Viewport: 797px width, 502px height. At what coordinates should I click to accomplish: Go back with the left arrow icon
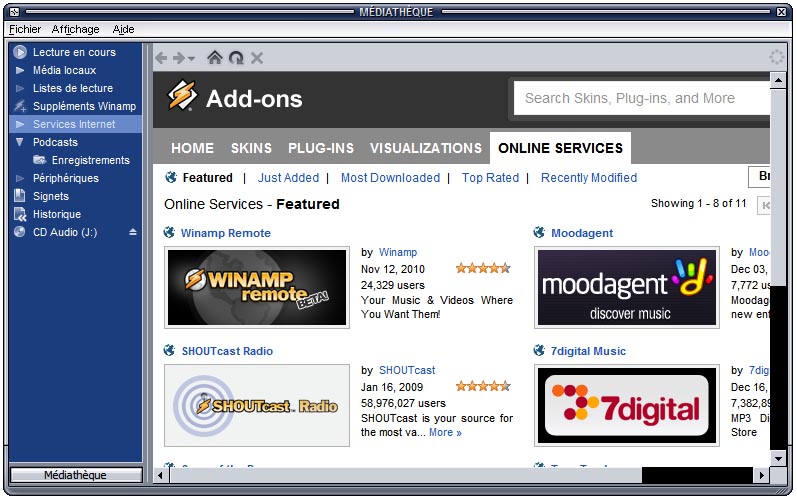tap(161, 58)
